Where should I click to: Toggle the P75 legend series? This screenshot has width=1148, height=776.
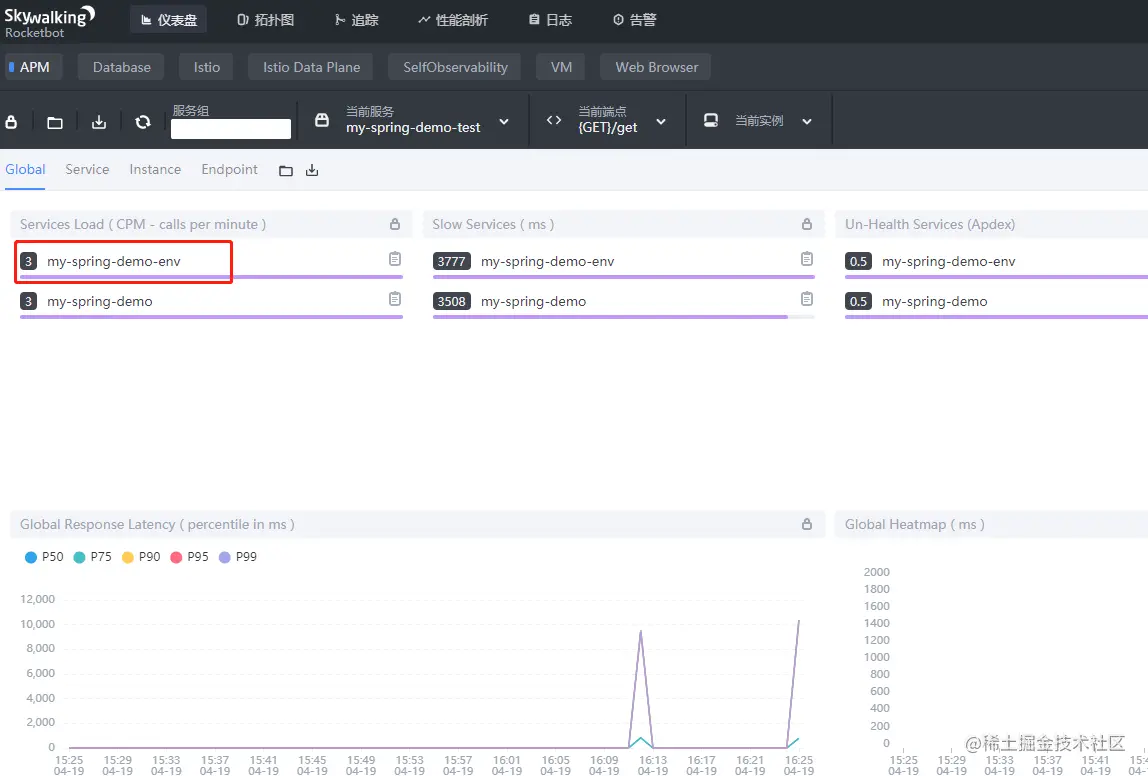[x=92, y=557]
